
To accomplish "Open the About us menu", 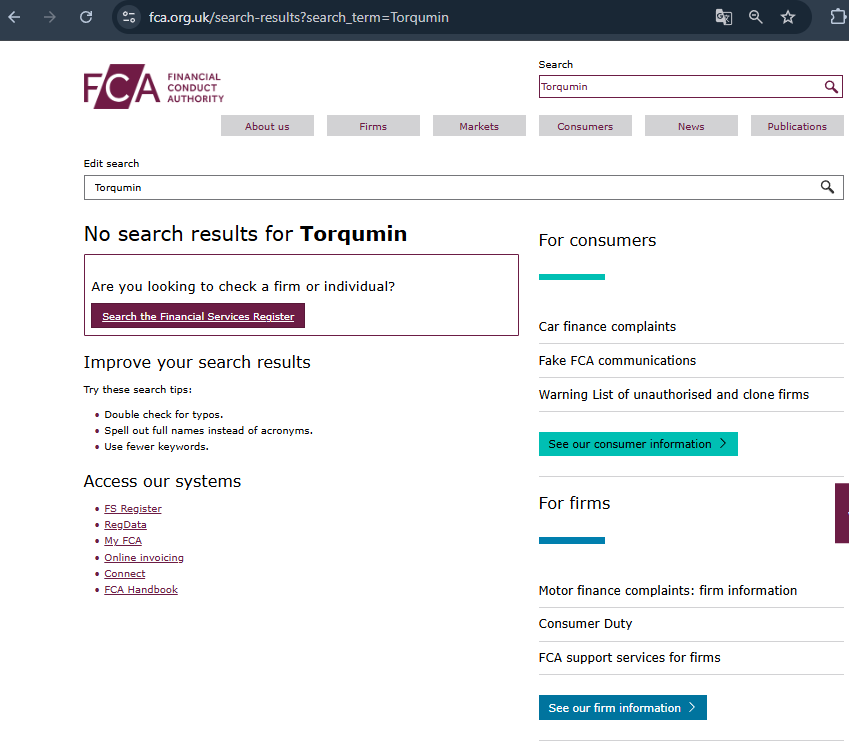I will [x=267, y=126].
